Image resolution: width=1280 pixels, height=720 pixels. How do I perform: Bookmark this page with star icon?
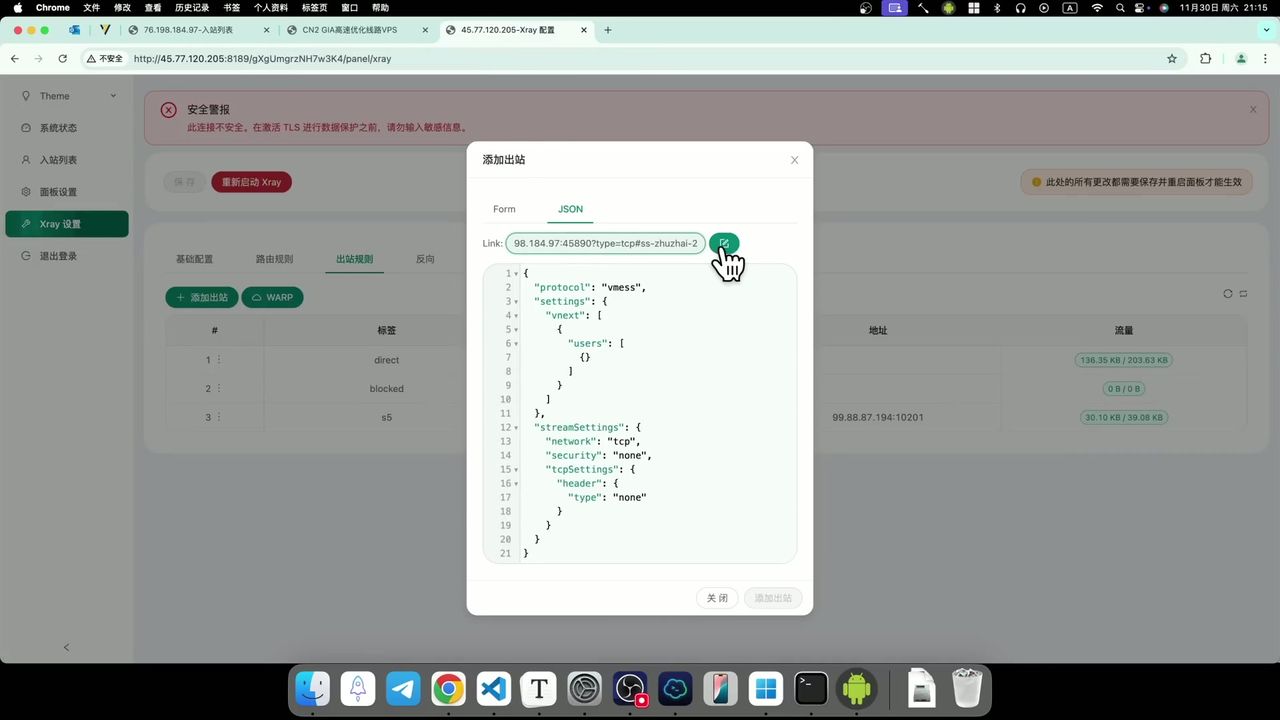(x=1172, y=59)
